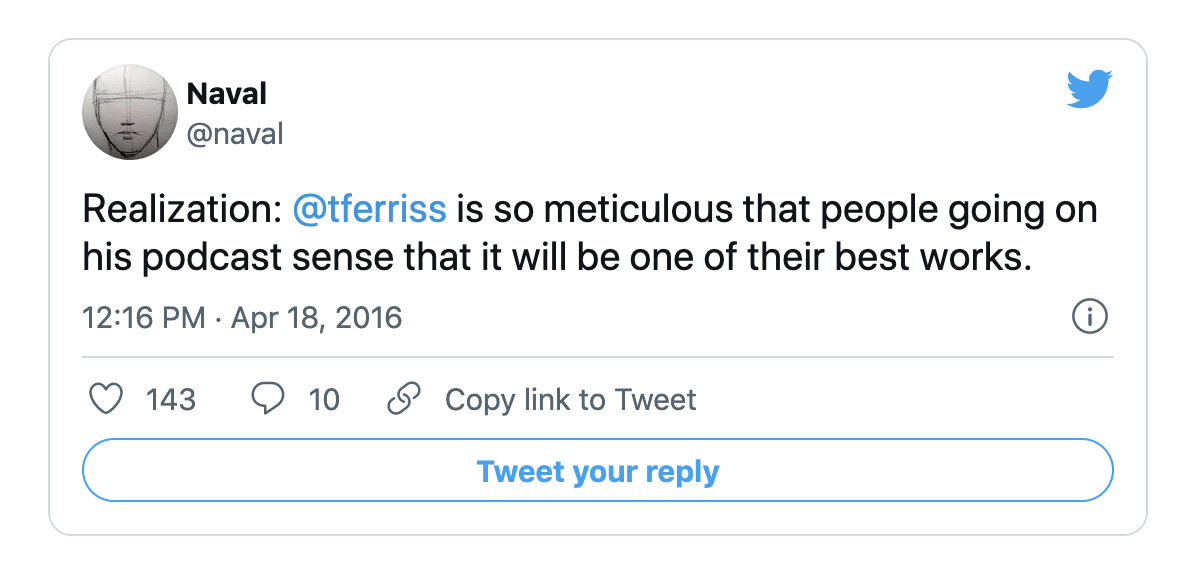Click the chain link icon
This screenshot has width=1204, height=582.
403,400
